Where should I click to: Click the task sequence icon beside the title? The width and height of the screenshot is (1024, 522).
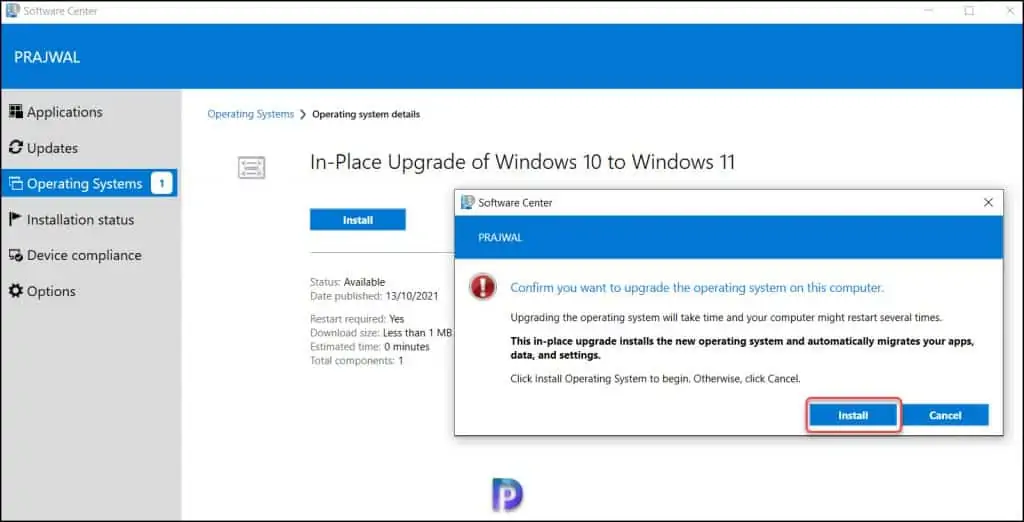pyautogui.click(x=251, y=167)
